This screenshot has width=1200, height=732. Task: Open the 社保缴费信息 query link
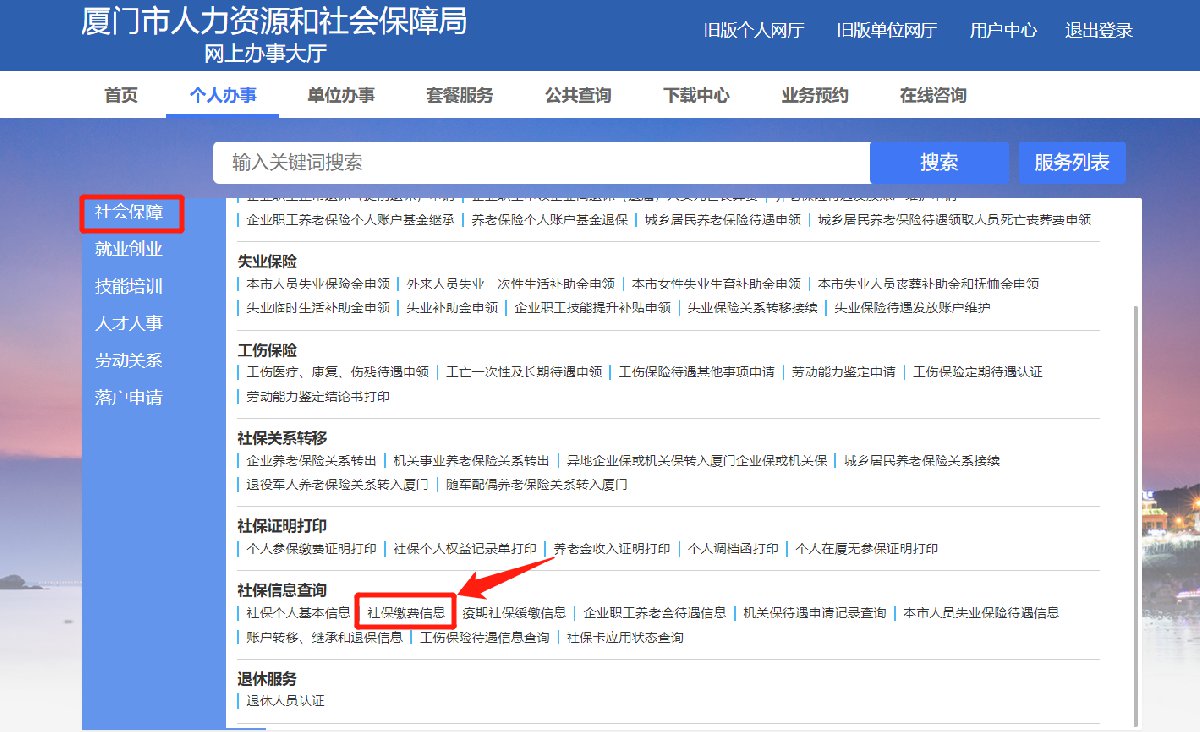click(x=406, y=612)
